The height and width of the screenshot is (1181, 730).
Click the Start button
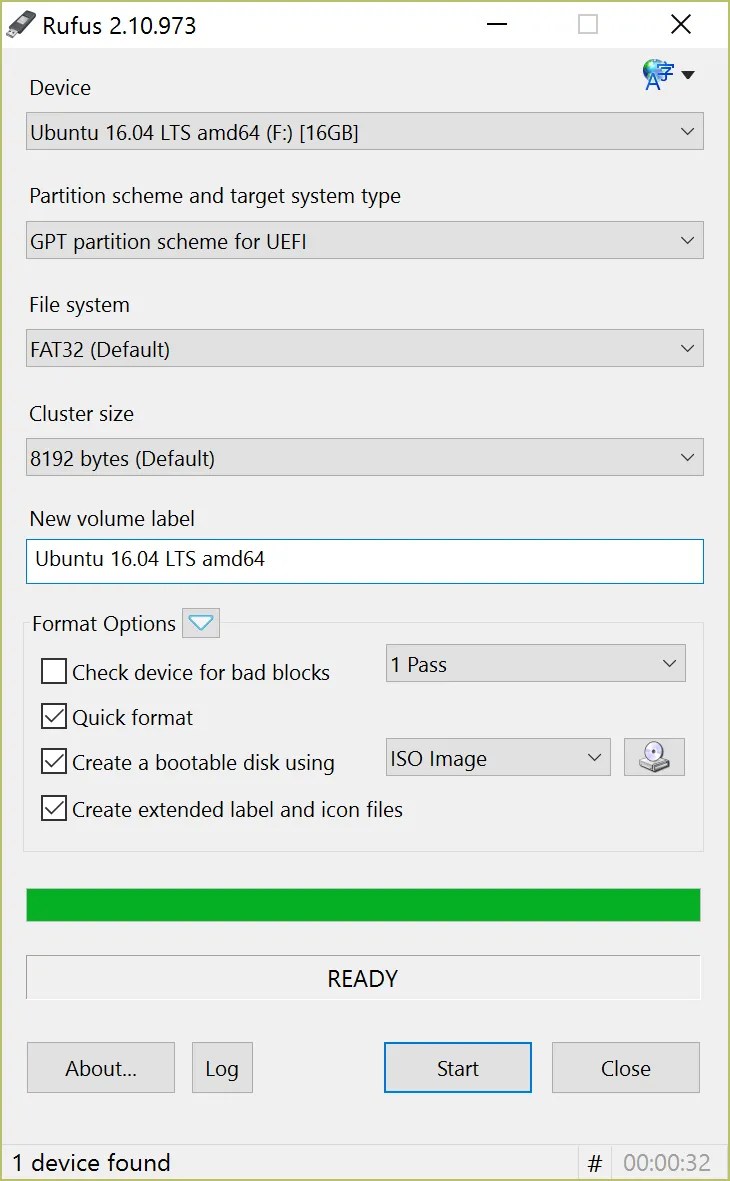(458, 1068)
